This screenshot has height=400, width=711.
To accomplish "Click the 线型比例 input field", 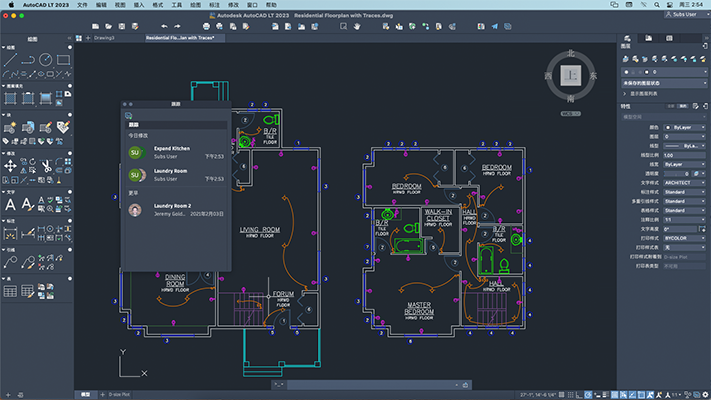I will tap(683, 155).
